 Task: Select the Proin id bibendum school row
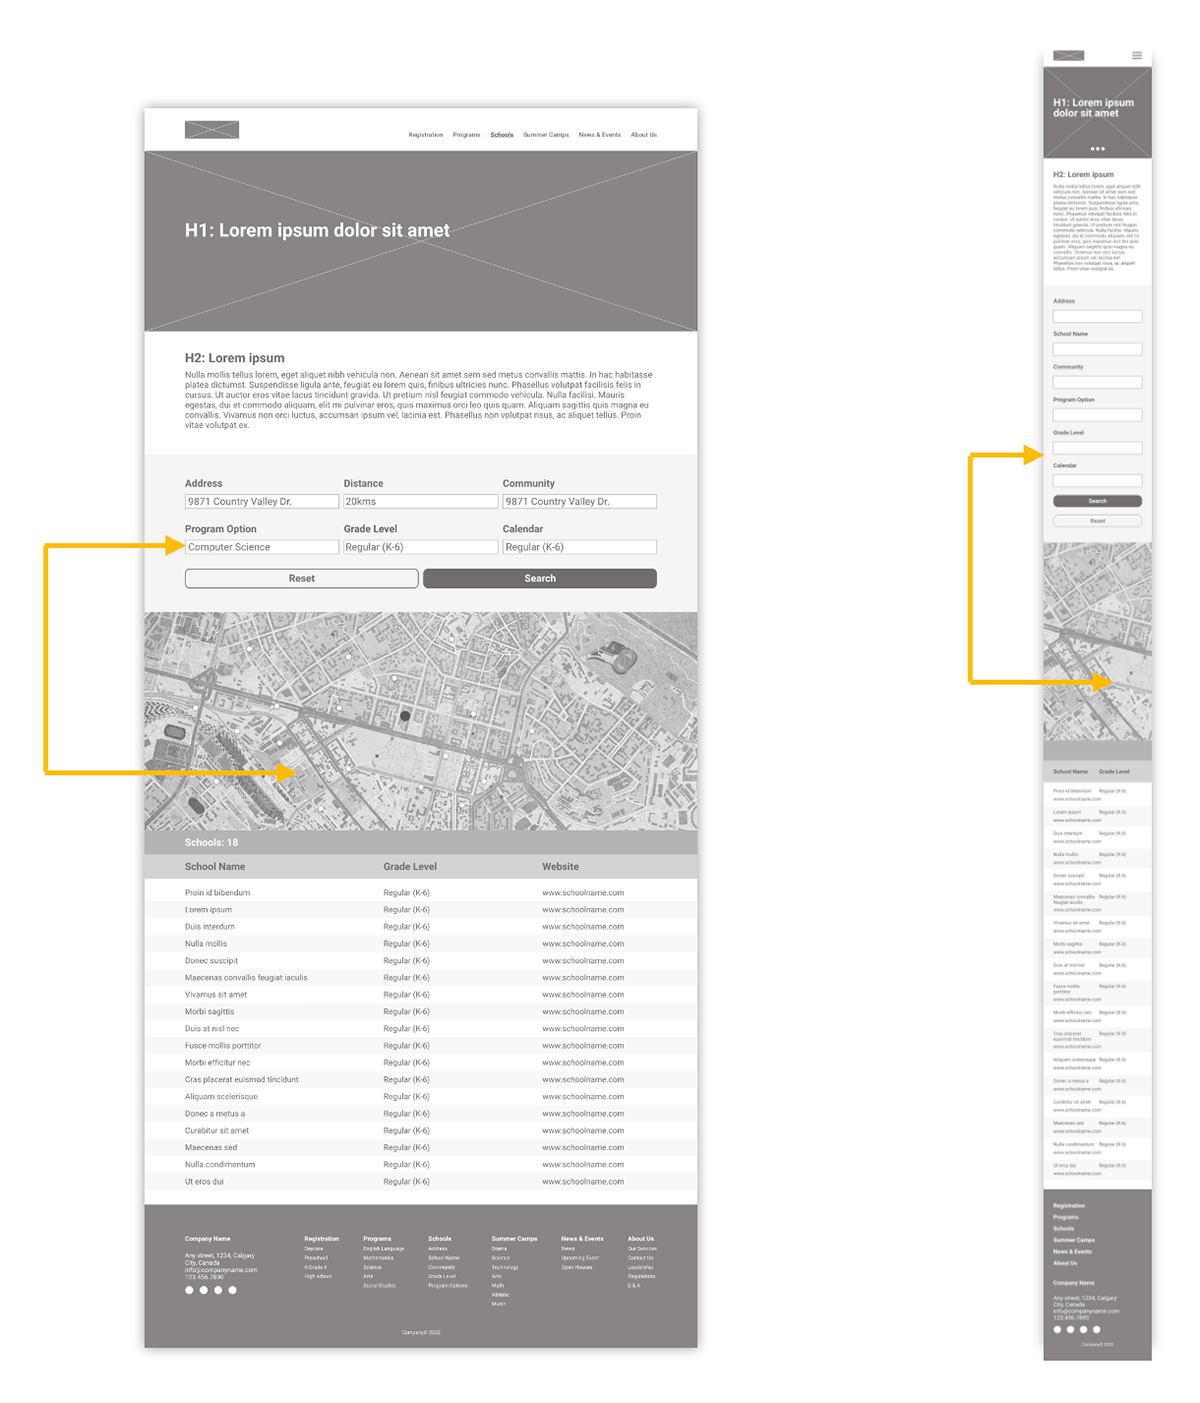click(421, 893)
